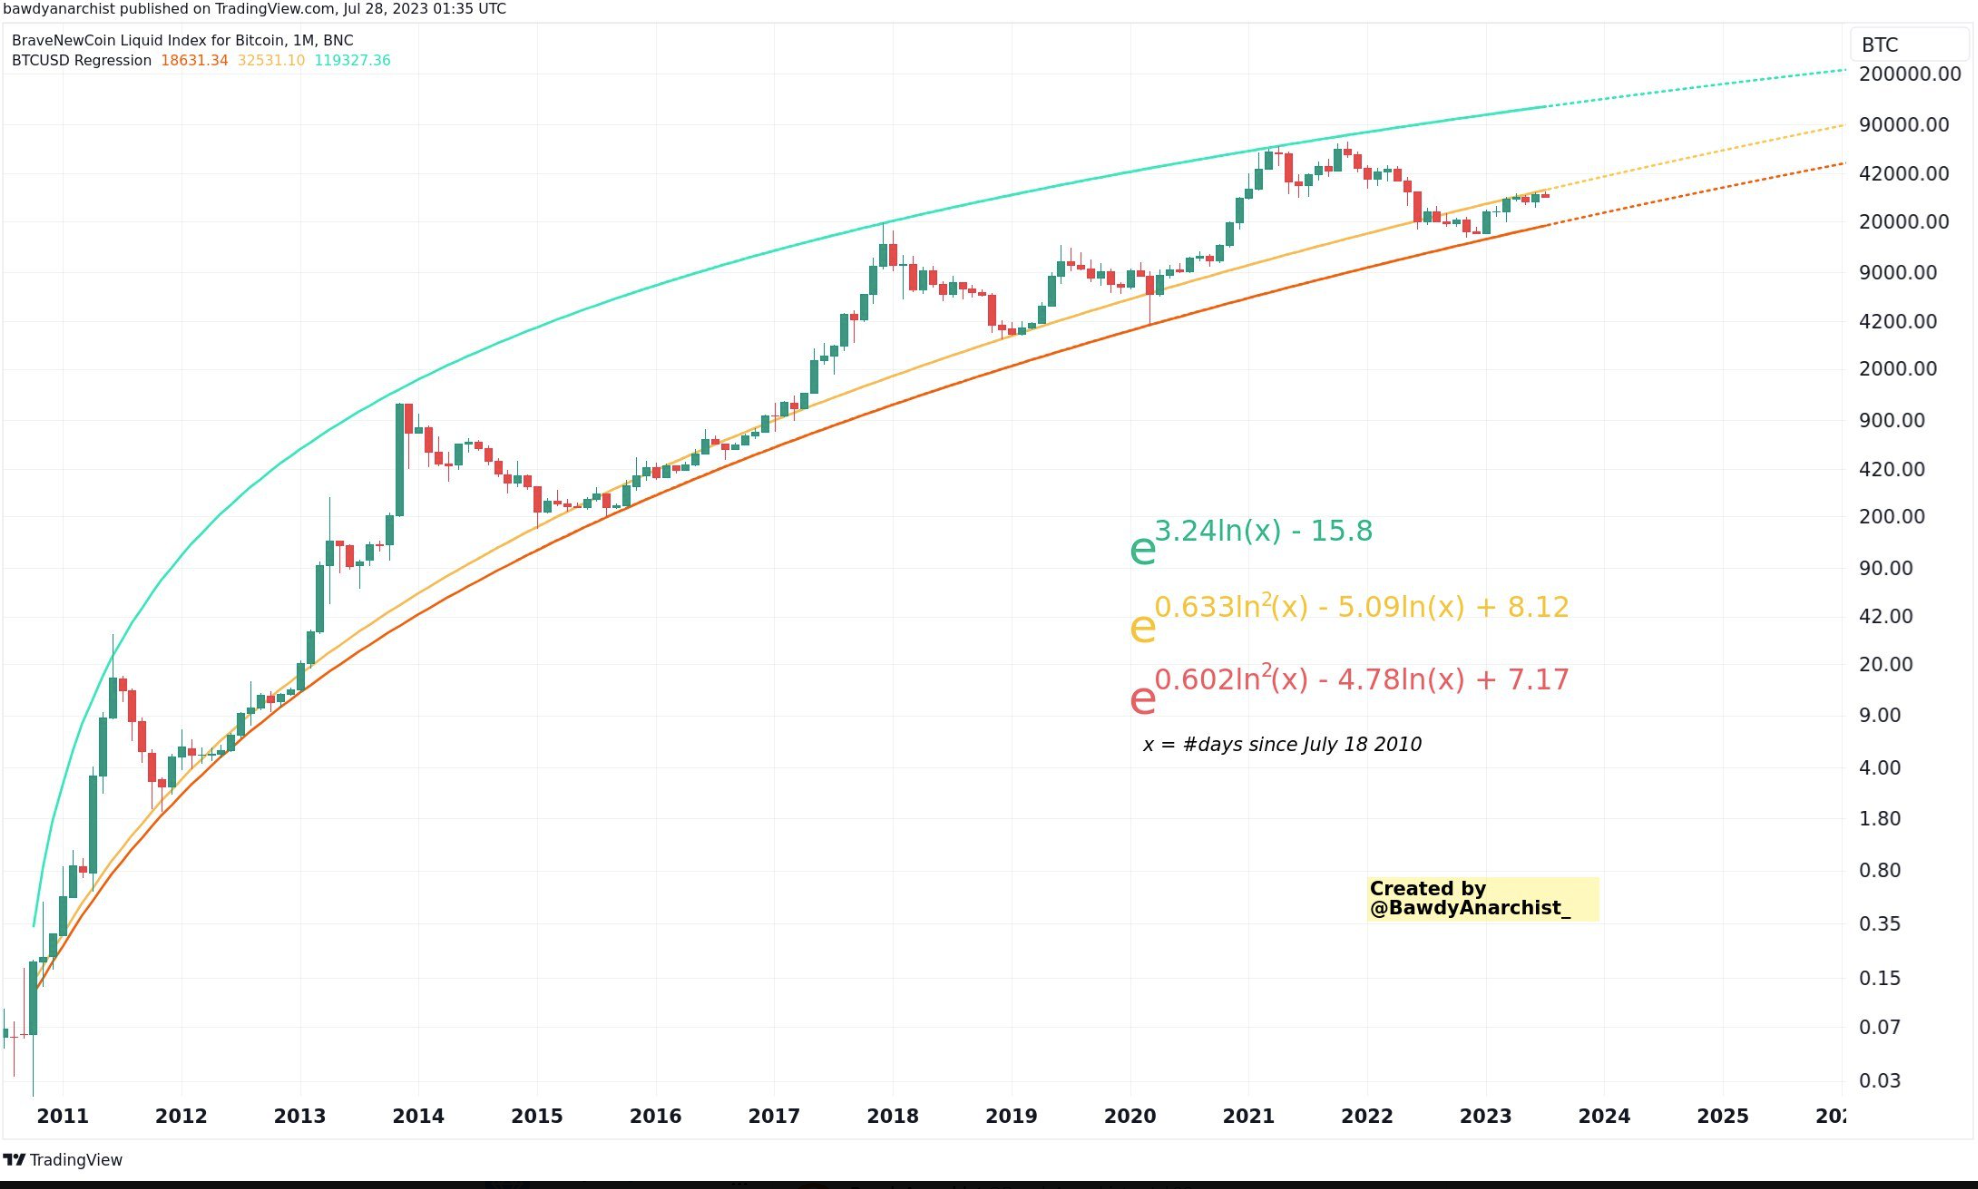Click the yellow regression value 32531.10

click(x=271, y=60)
